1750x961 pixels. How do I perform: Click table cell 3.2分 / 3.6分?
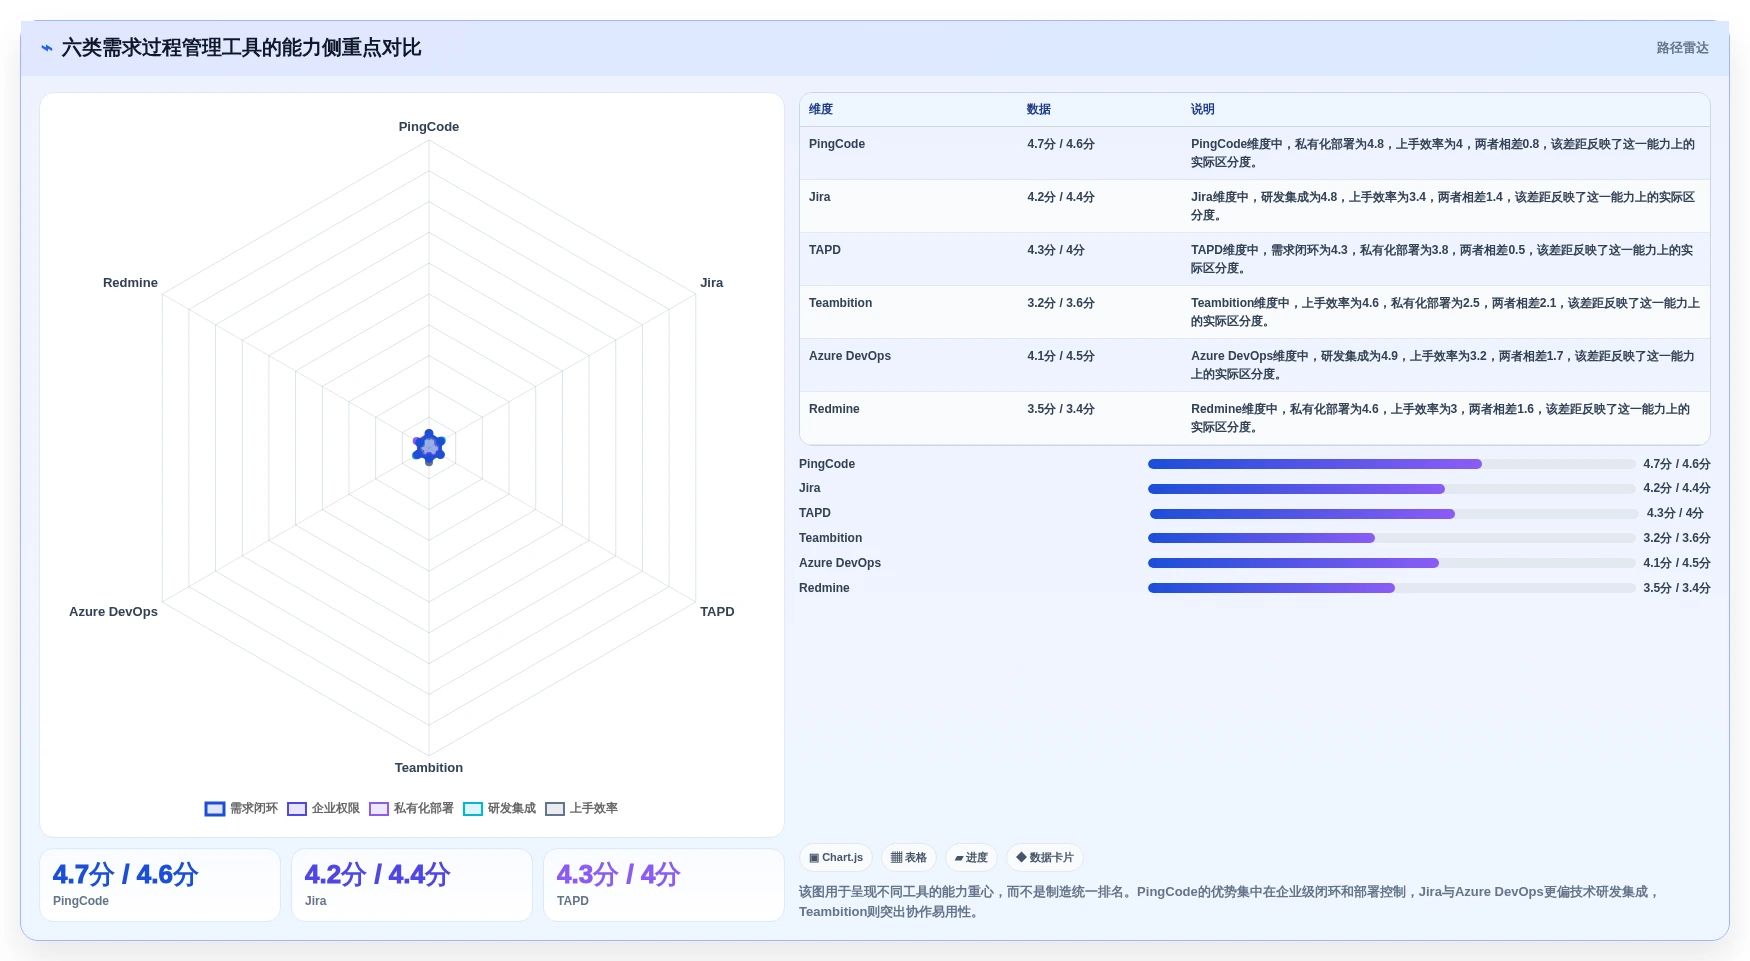click(x=1061, y=303)
